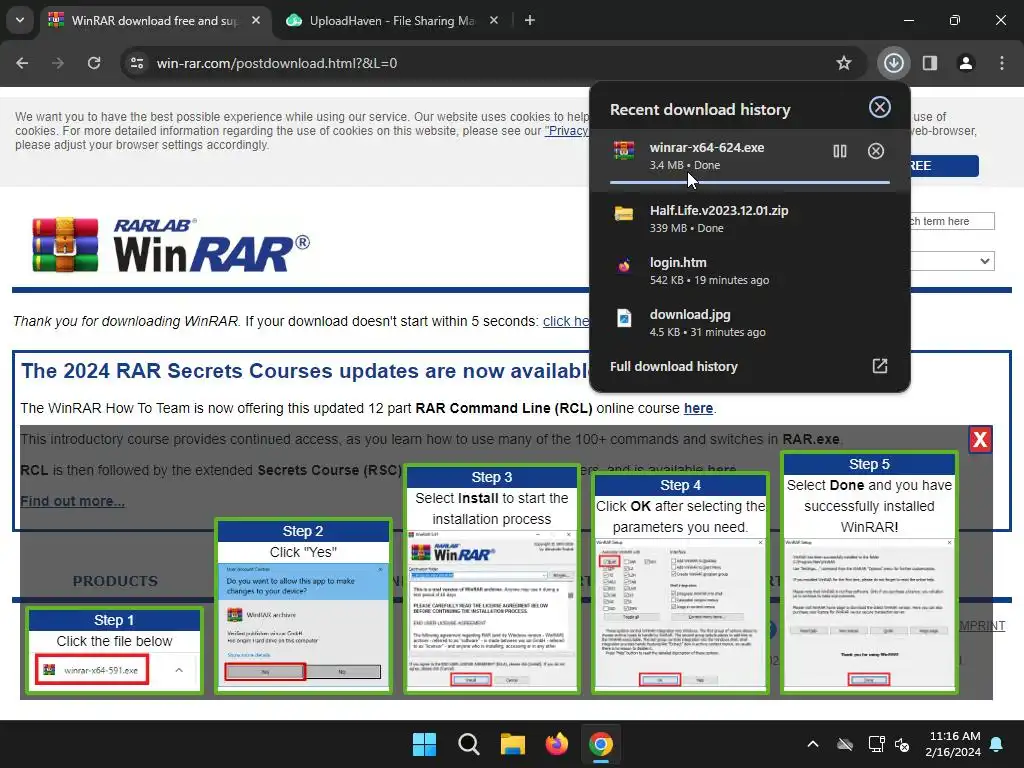Open network settings tray icon

click(876, 744)
